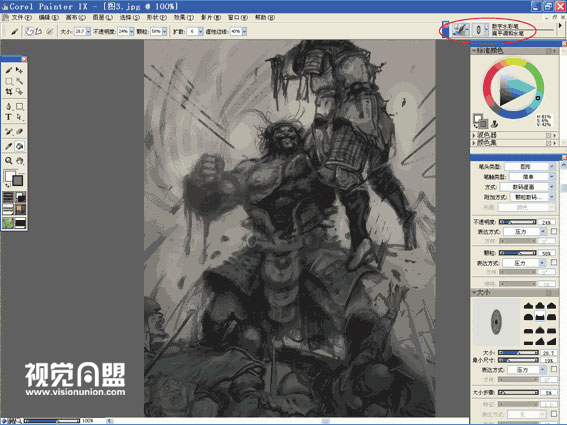
Task: Open the 图层 Layers menu
Action: tap(103, 17)
